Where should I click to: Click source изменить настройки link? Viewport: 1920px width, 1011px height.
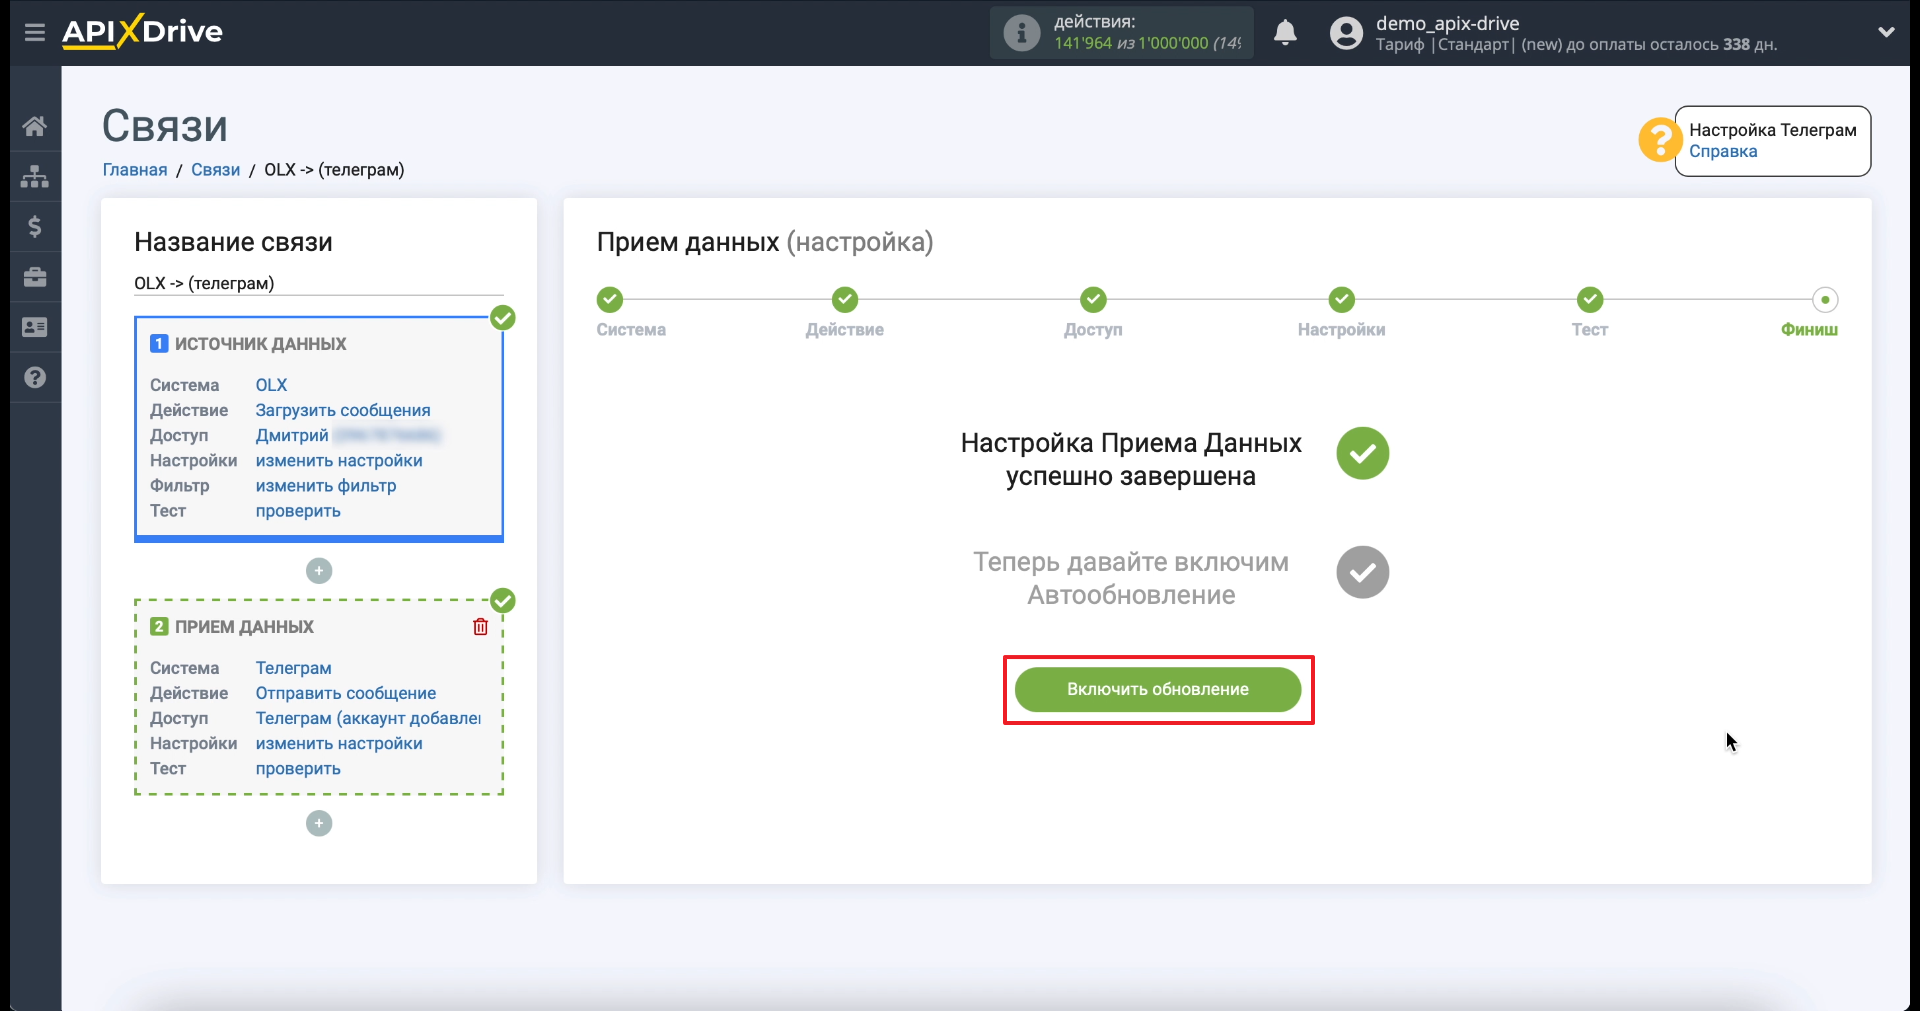click(x=339, y=460)
